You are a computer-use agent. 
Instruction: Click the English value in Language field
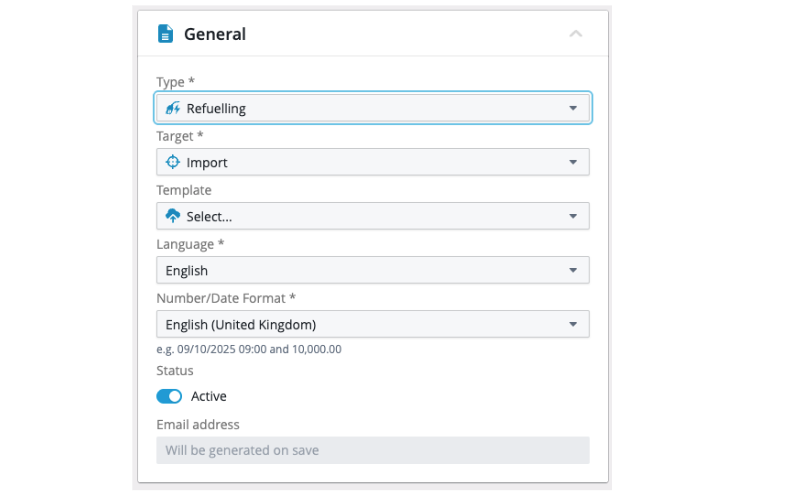187,270
